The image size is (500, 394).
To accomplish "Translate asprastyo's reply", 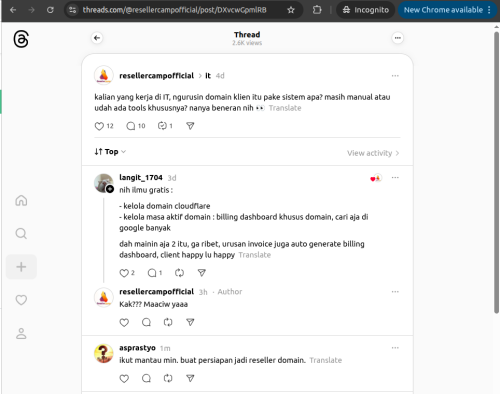I will (x=326, y=360).
